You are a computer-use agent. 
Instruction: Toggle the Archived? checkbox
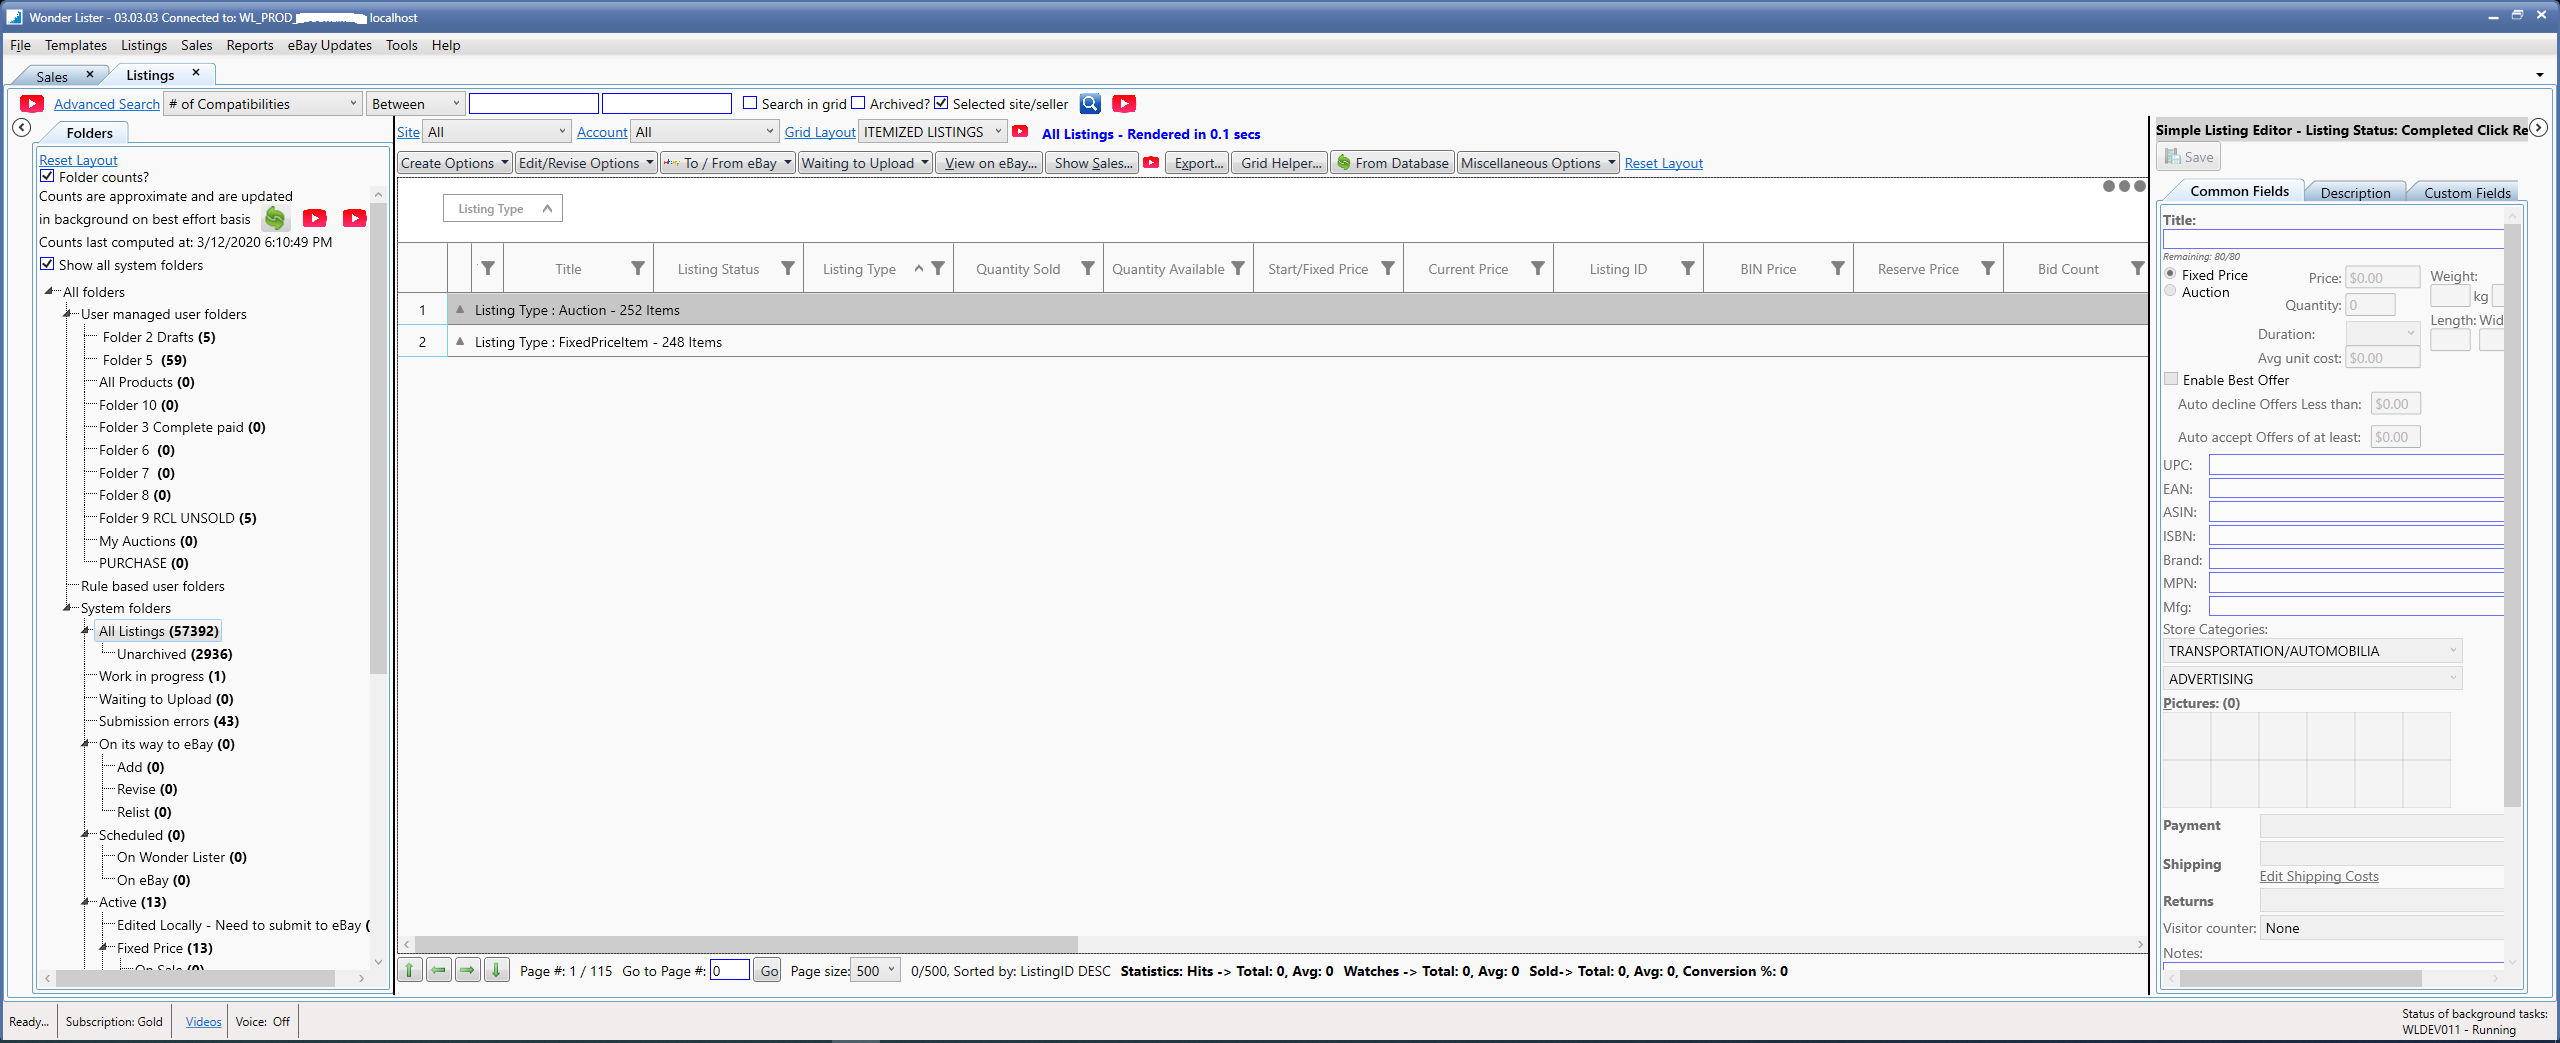click(x=858, y=103)
